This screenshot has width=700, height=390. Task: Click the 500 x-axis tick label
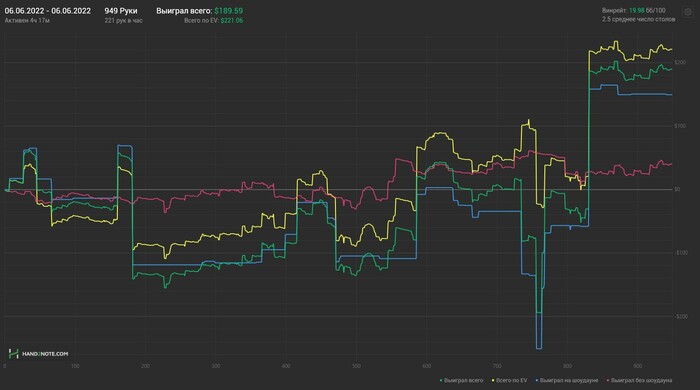(356, 366)
